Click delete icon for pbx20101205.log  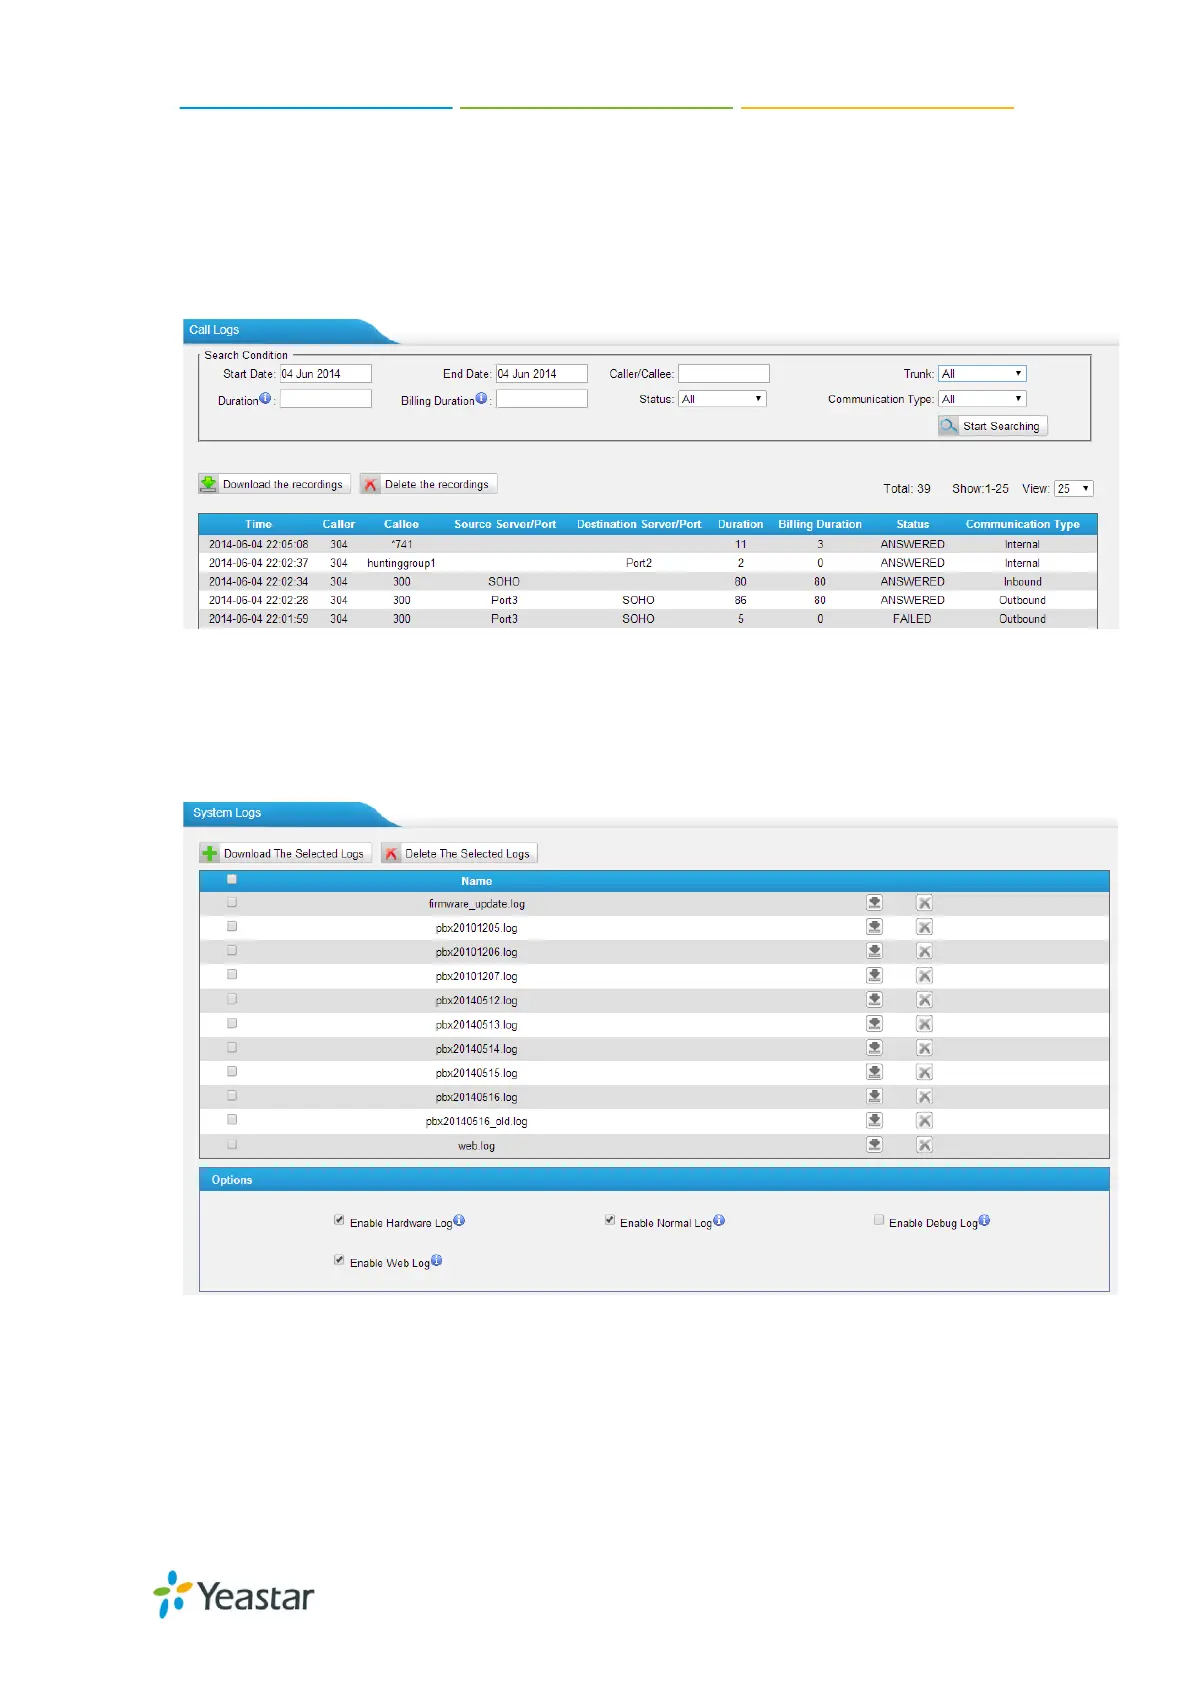click(x=924, y=928)
